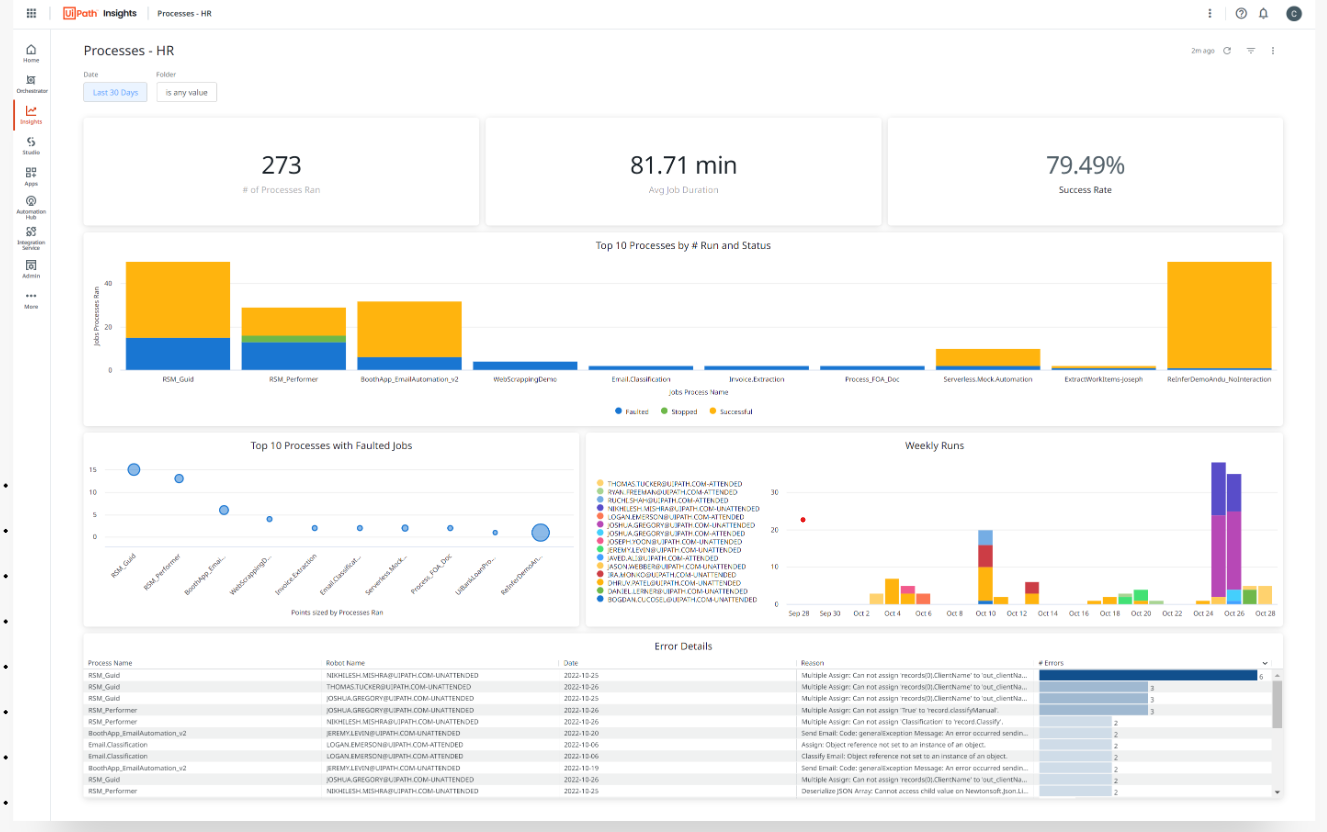Image resolution: width=1327 pixels, height=832 pixels.
Task: Click the 'Classify Email: Object reference' reason cell
Action: pos(903,756)
